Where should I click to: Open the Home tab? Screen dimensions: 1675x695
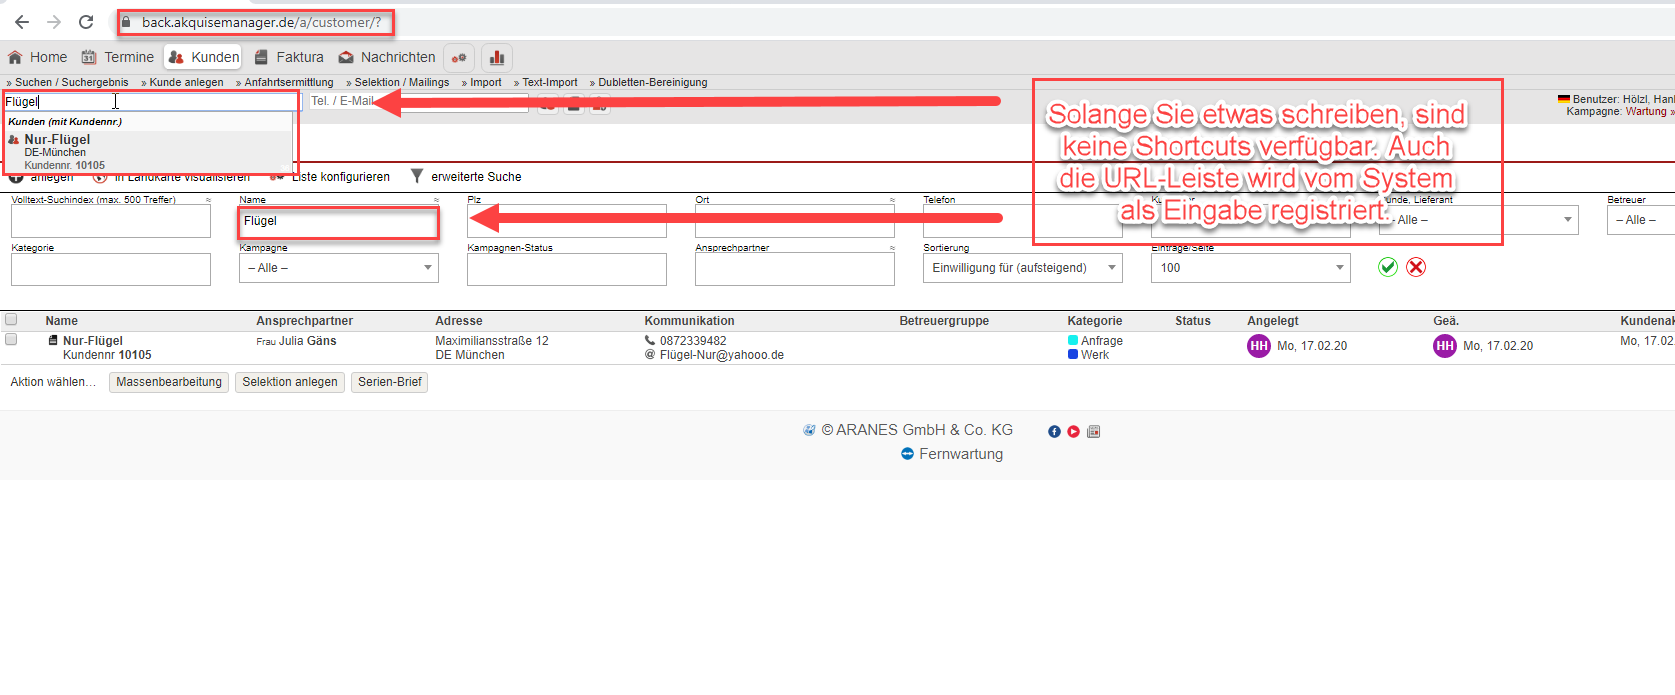coord(38,57)
